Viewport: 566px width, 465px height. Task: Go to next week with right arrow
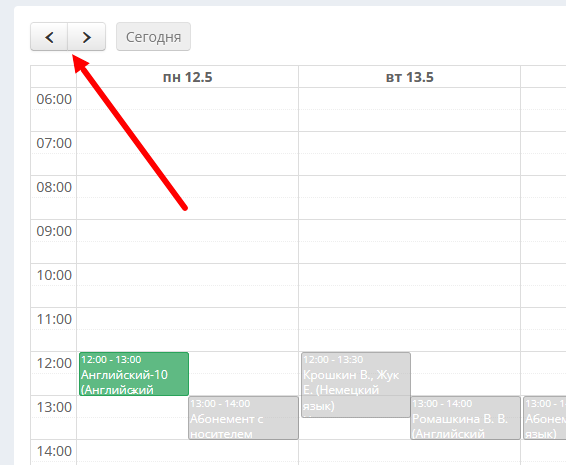point(87,37)
